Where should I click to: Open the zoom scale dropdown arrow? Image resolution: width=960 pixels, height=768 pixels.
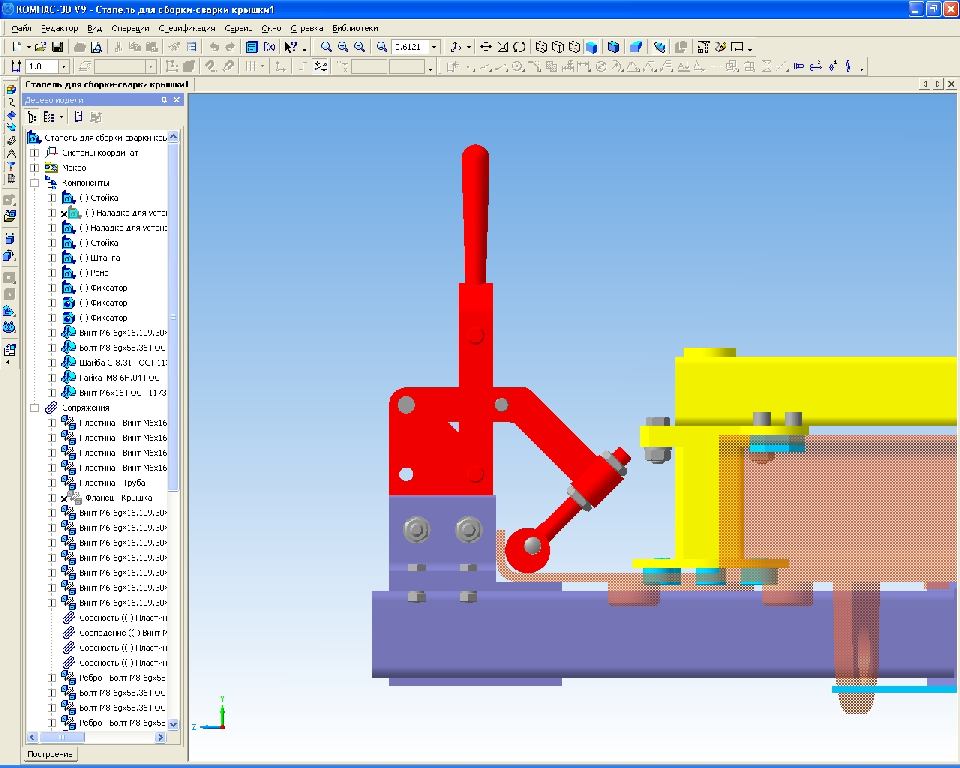(x=434, y=47)
